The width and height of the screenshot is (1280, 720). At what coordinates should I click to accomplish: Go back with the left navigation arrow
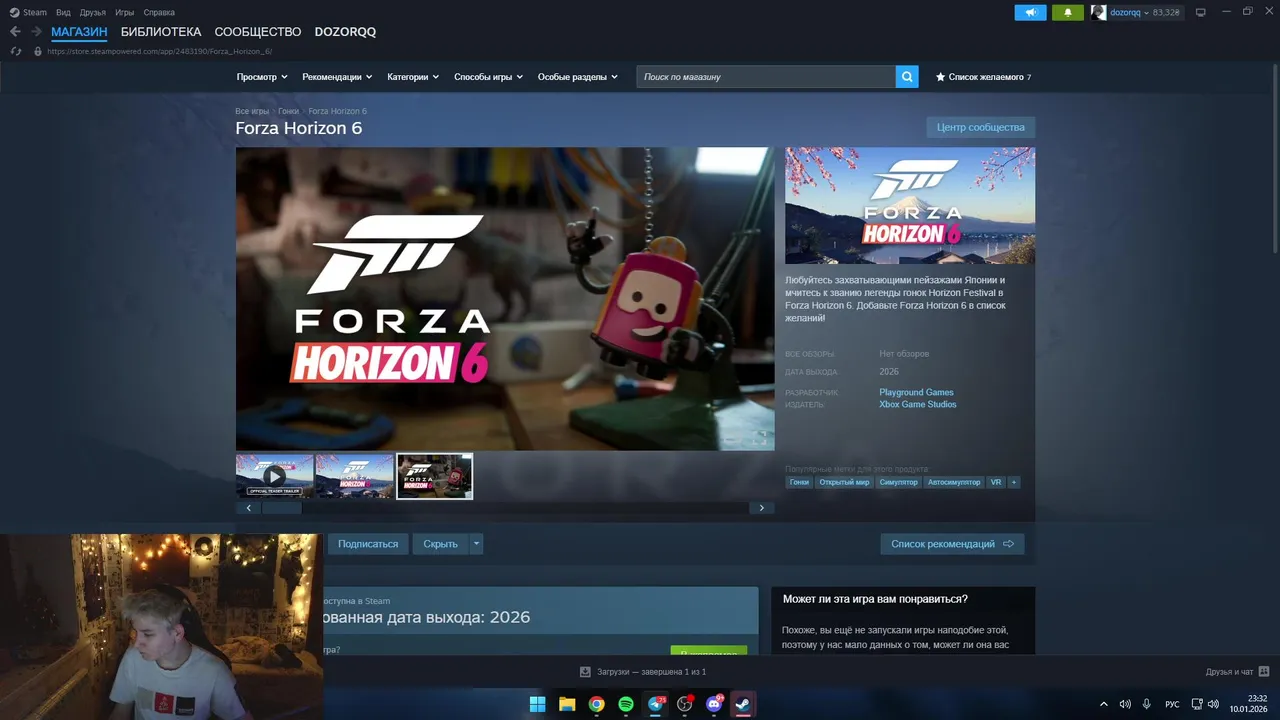pos(15,32)
